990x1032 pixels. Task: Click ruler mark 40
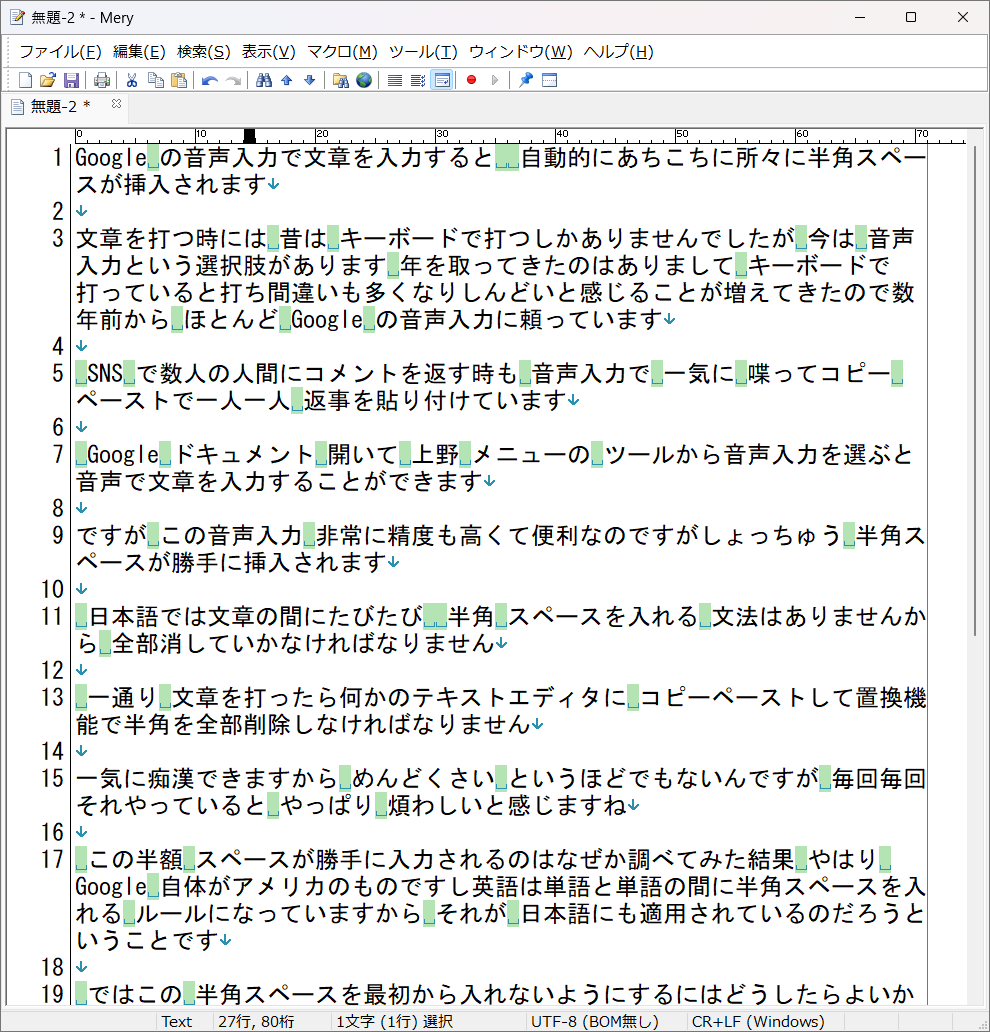pos(561,134)
